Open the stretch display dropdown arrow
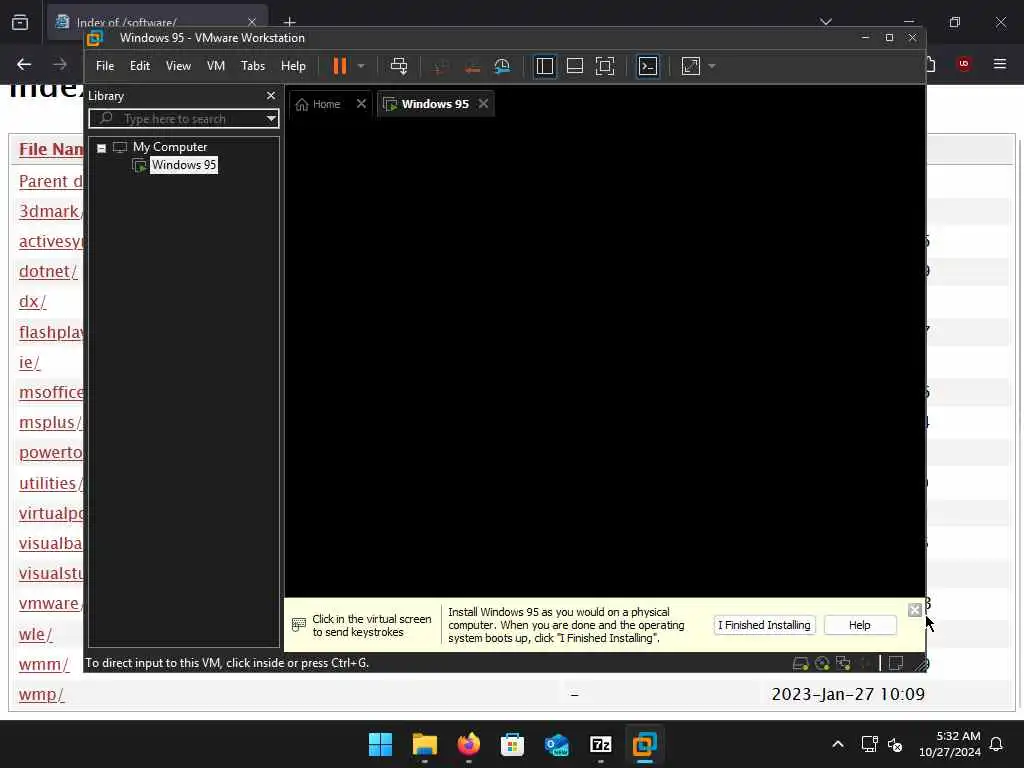Screen dimensions: 1024x768 (712, 66)
